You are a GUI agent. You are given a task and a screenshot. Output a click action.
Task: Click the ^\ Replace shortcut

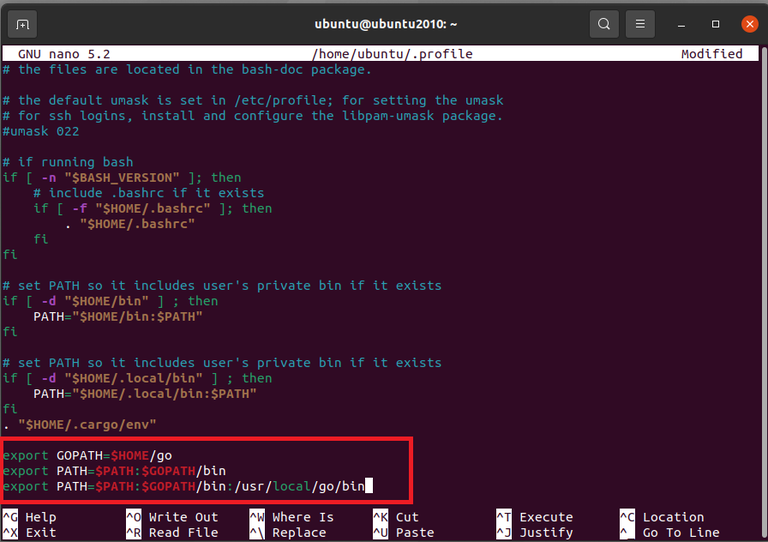(x=288, y=532)
